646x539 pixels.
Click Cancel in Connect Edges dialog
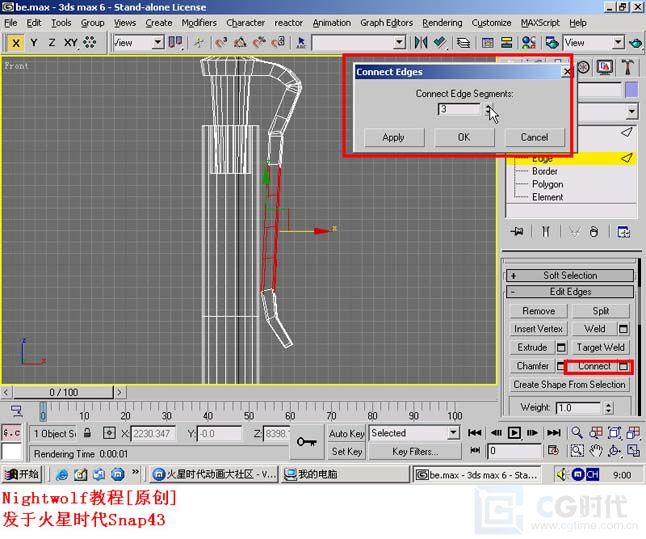pos(534,137)
